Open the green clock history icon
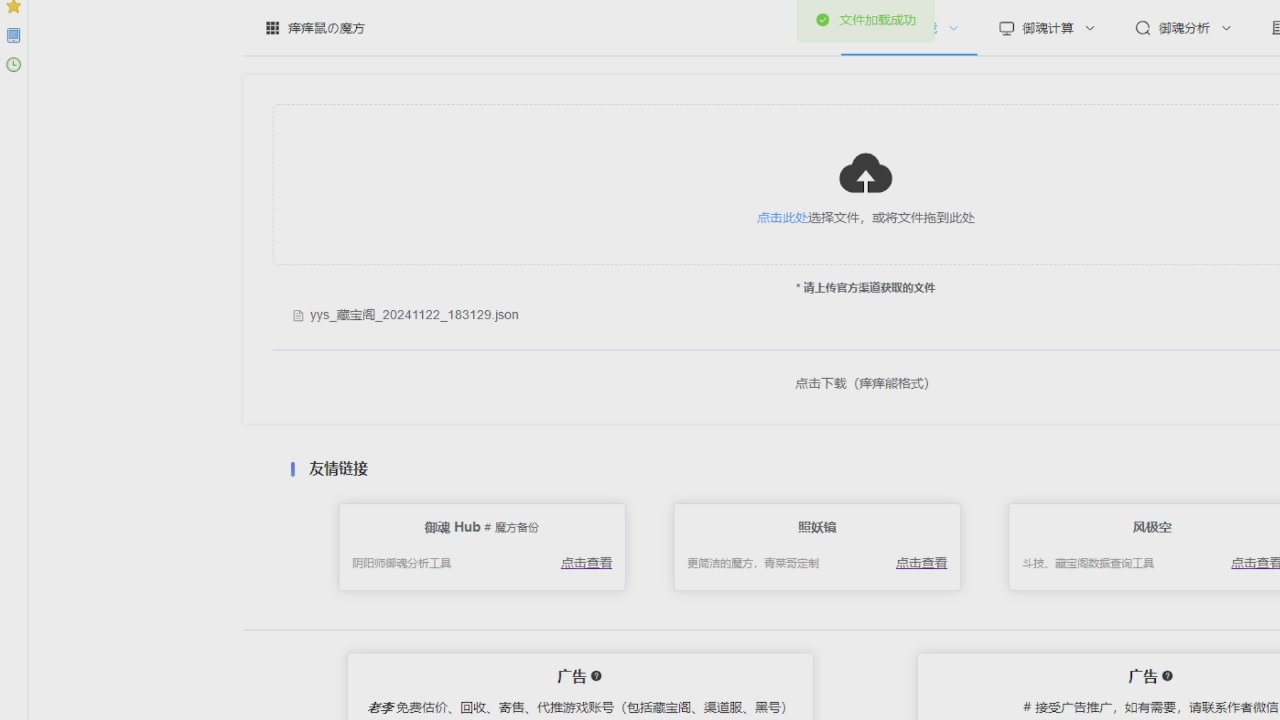This screenshot has width=1280, height=720. [x=14, y=65]
